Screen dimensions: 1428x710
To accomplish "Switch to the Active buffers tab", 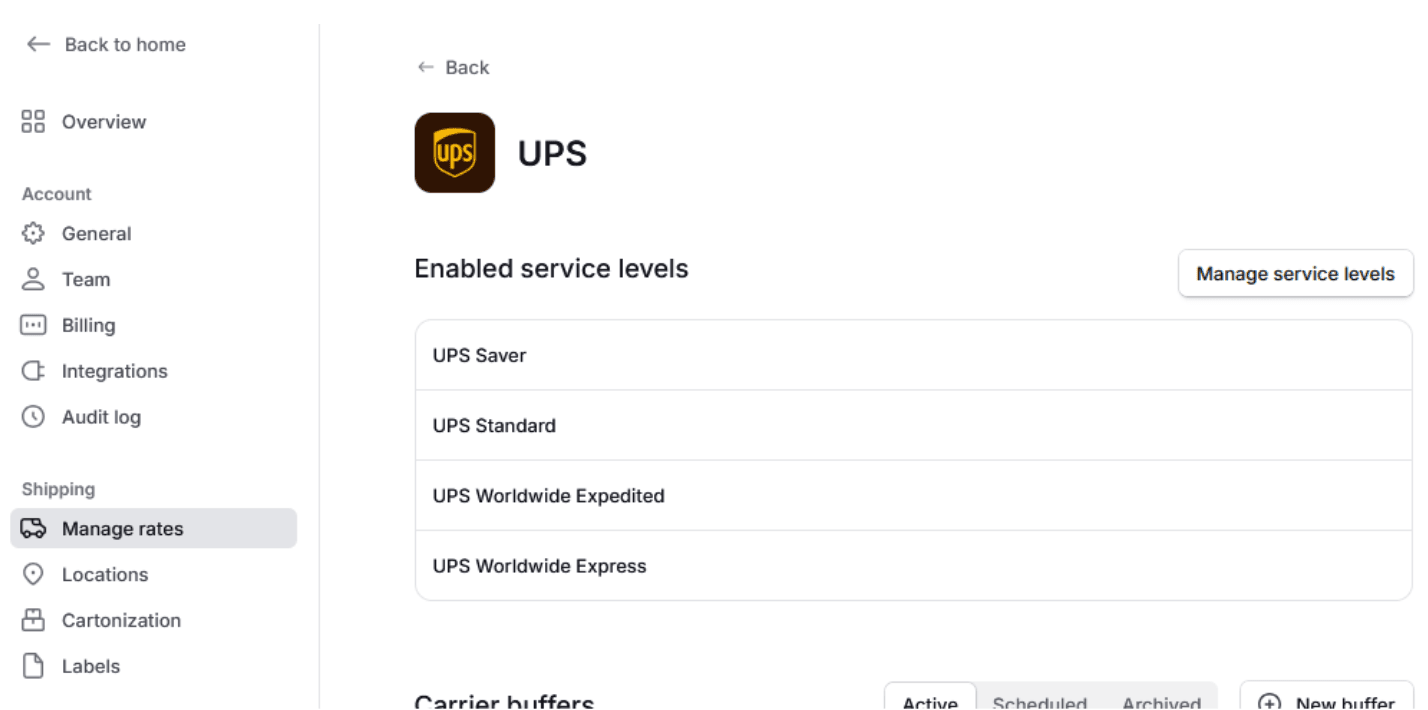I will 930,701.
